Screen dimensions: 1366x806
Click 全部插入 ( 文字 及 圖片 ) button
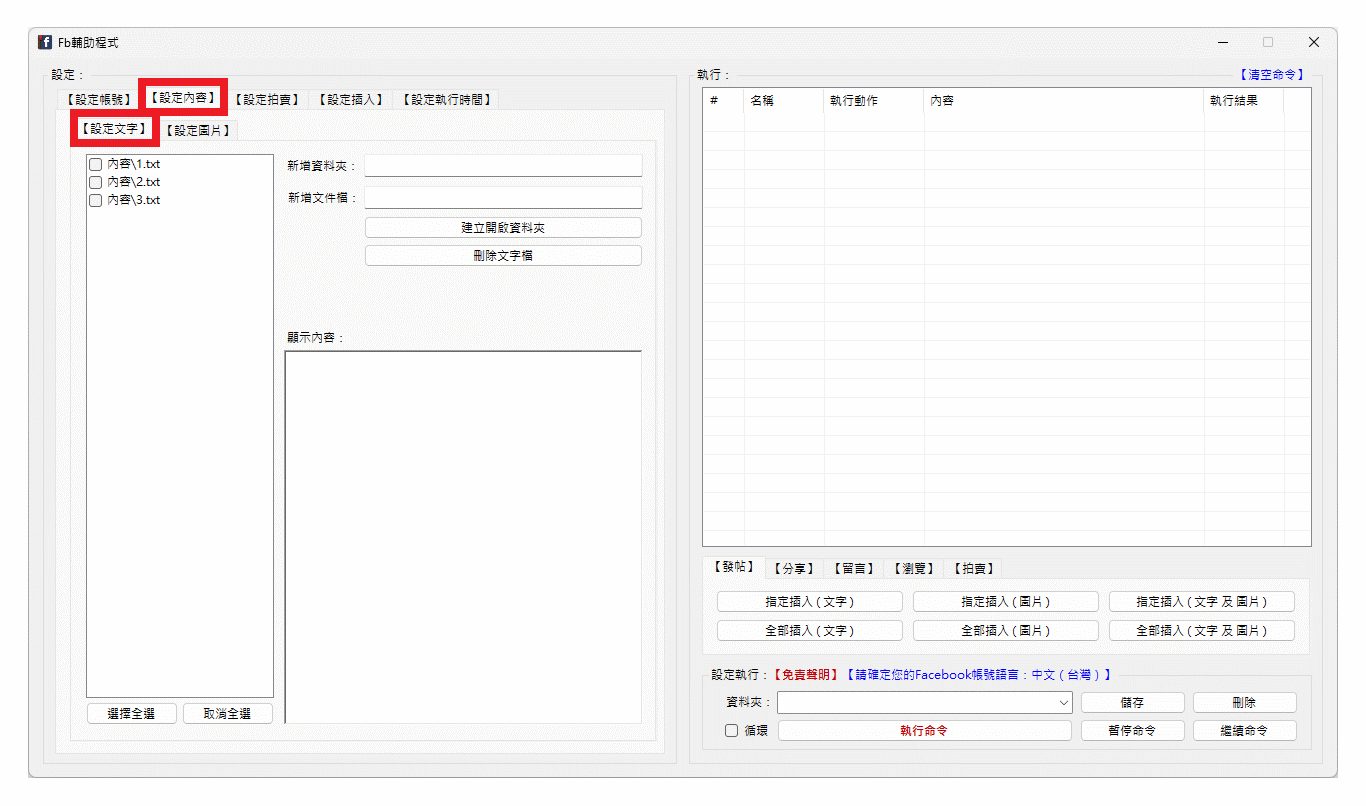point(1202,631)
